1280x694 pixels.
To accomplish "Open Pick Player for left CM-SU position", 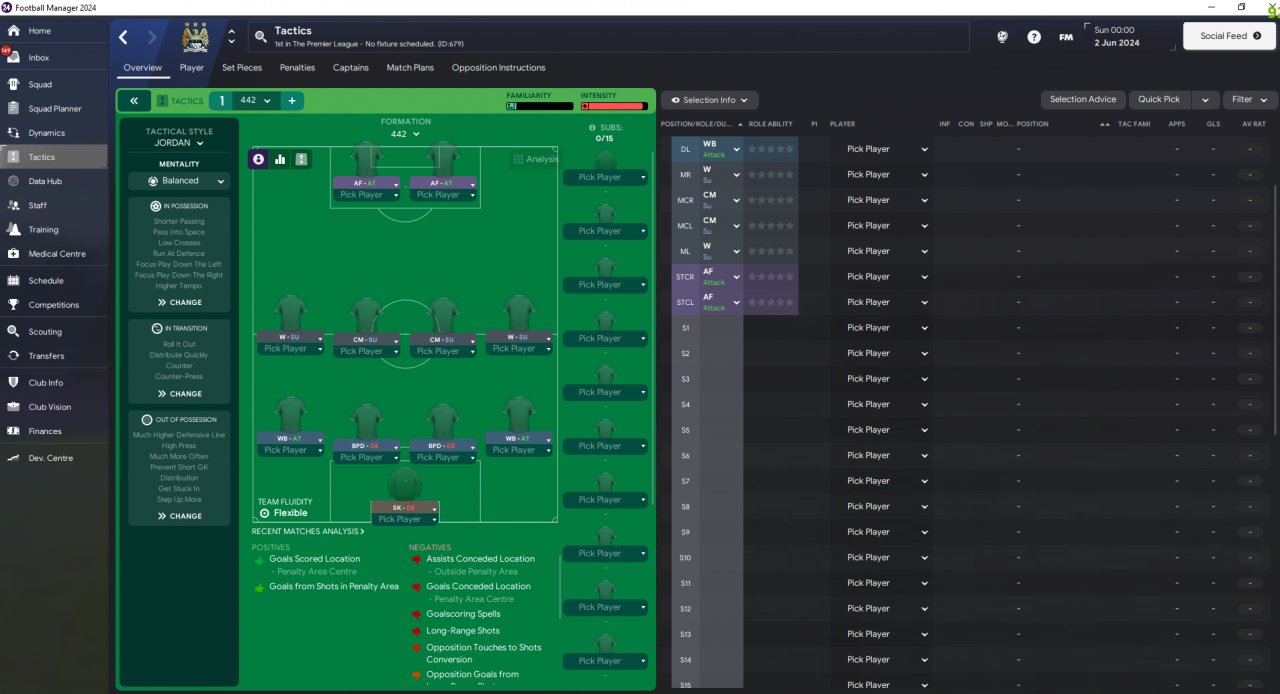I will [366, 352].
